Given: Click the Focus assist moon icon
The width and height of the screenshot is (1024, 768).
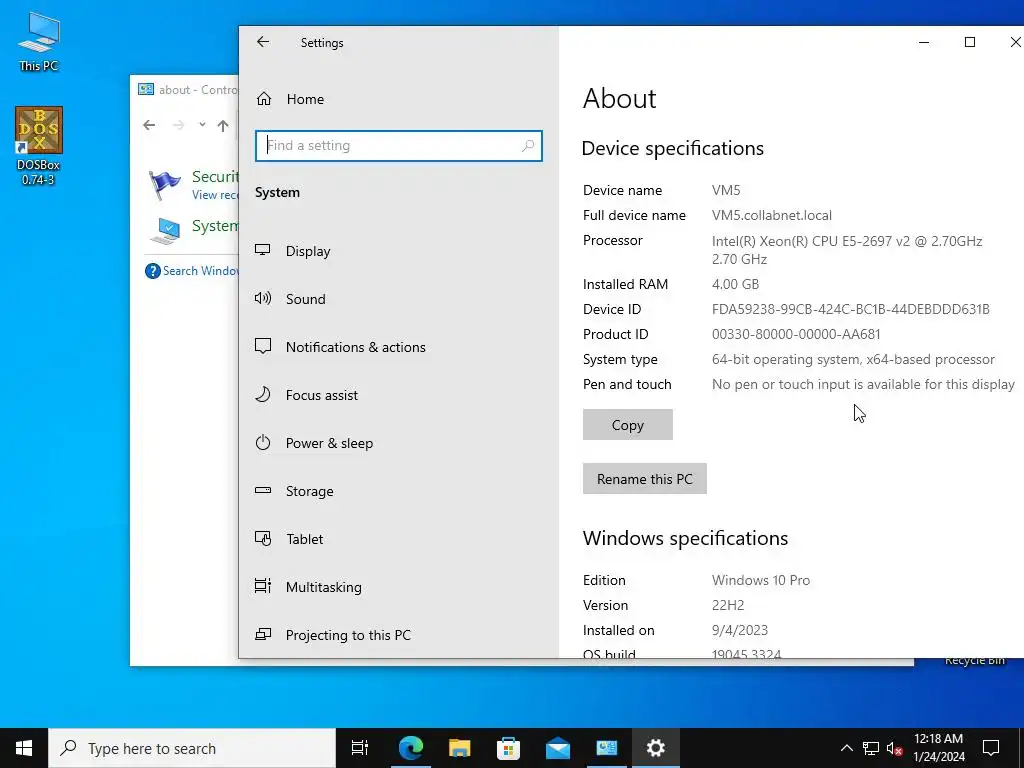Looking at the screenshot, I should point(263,394).
